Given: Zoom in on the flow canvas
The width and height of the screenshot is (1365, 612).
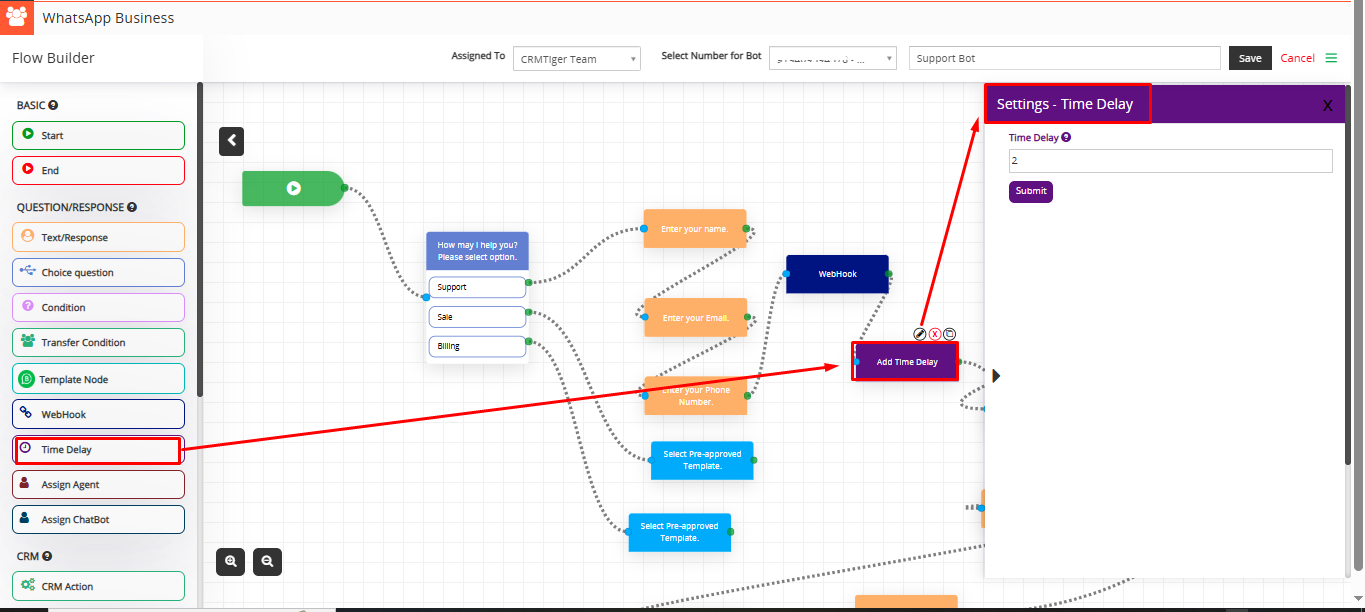Looking at the screenshot, I should [231, 562].
